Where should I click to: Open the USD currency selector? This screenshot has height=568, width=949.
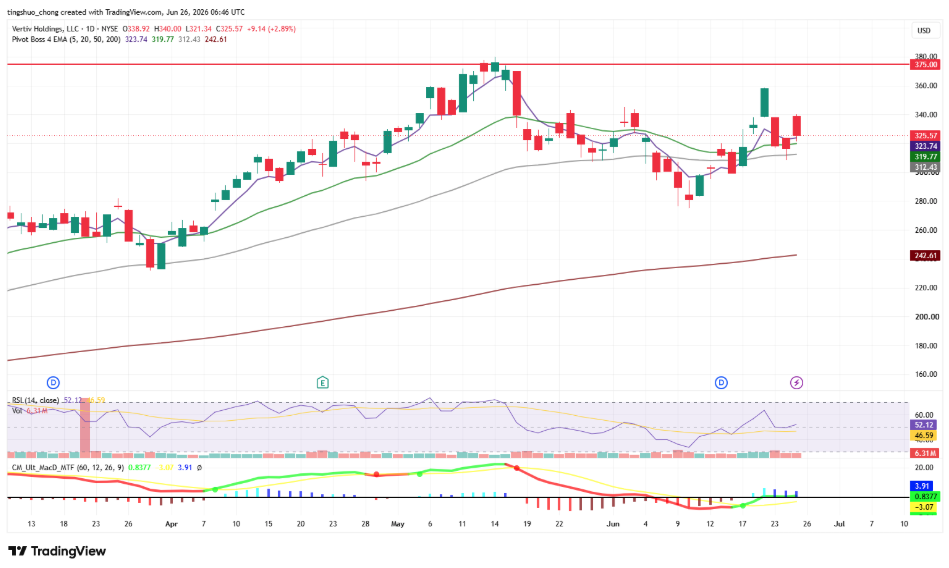click(924, 30)
